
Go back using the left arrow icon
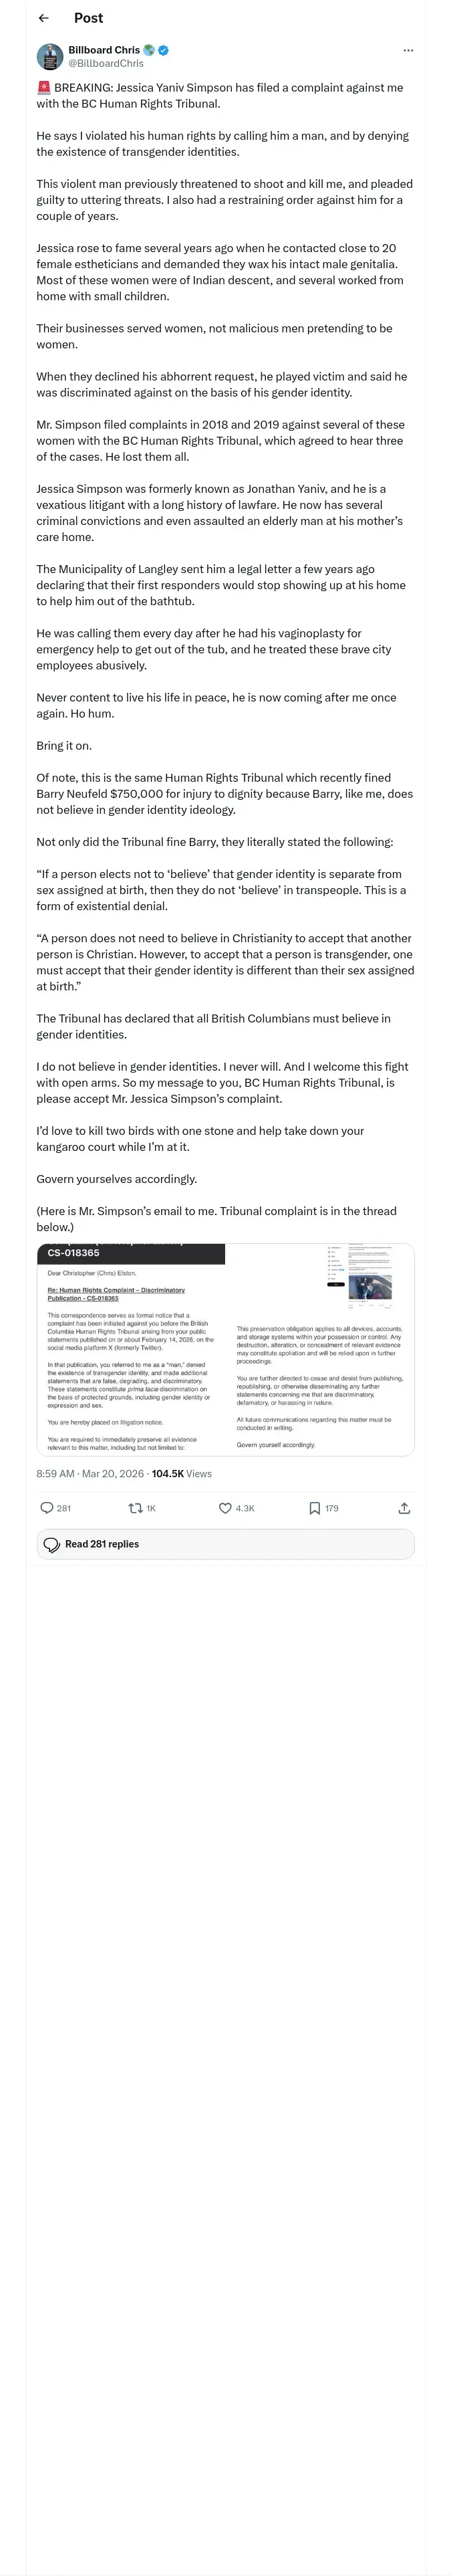pos(43,18)
